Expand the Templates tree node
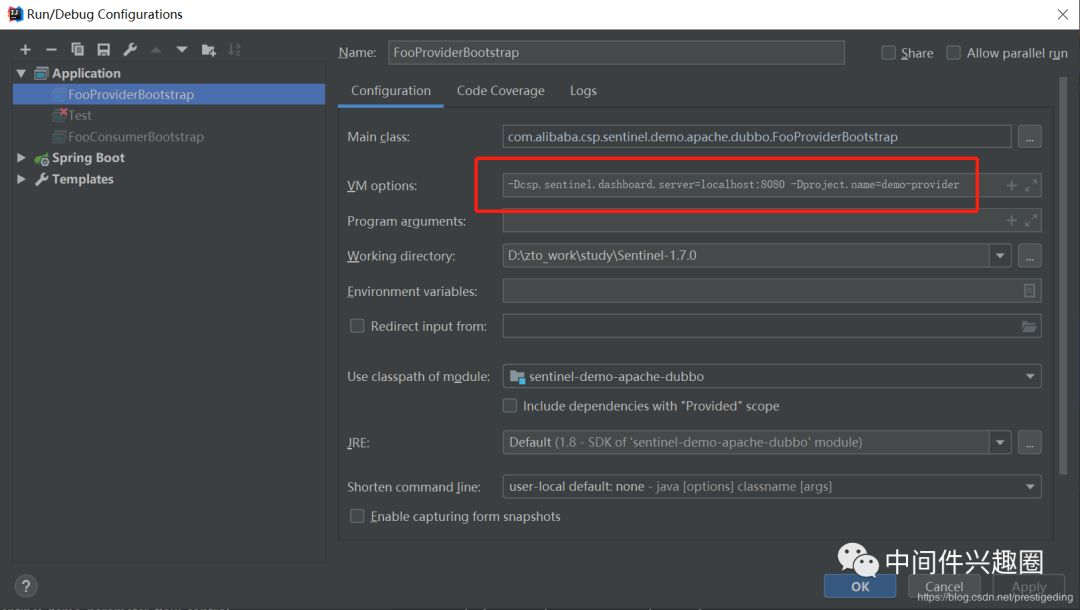Image resolution: width=1080 pixels, height=610 pixels. point(21,179)
